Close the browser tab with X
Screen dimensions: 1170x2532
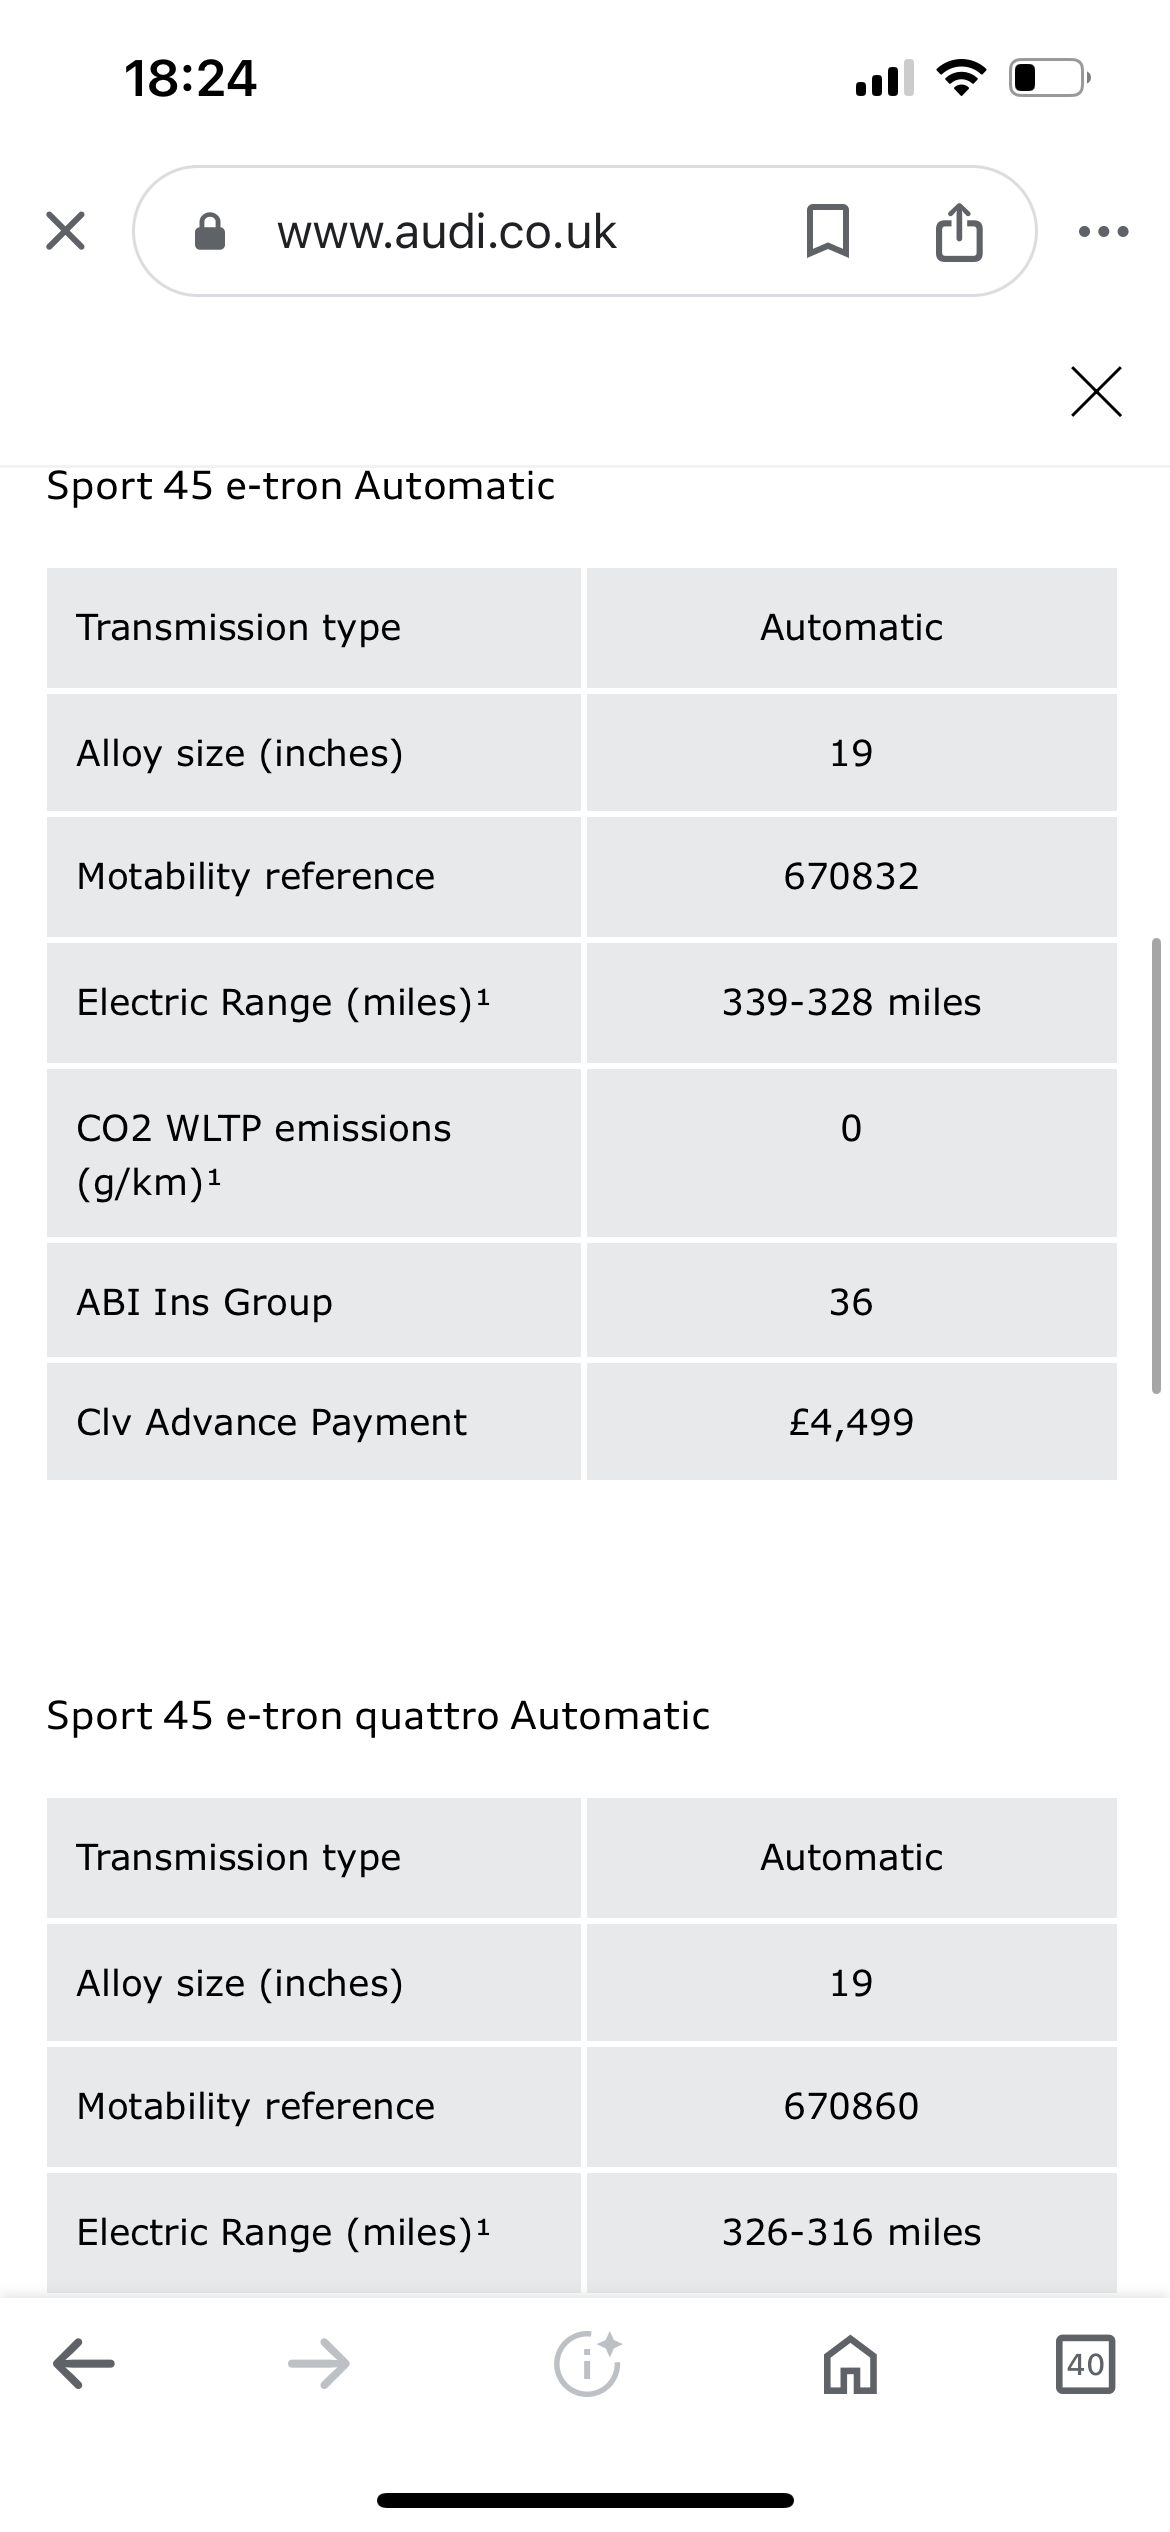tap(65, 231)
